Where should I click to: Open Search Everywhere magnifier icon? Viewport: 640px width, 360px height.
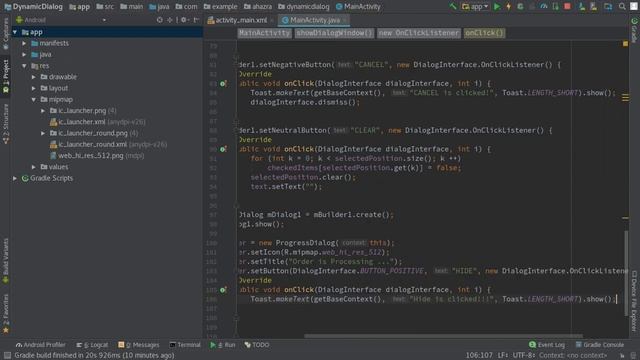click(622, 7)
